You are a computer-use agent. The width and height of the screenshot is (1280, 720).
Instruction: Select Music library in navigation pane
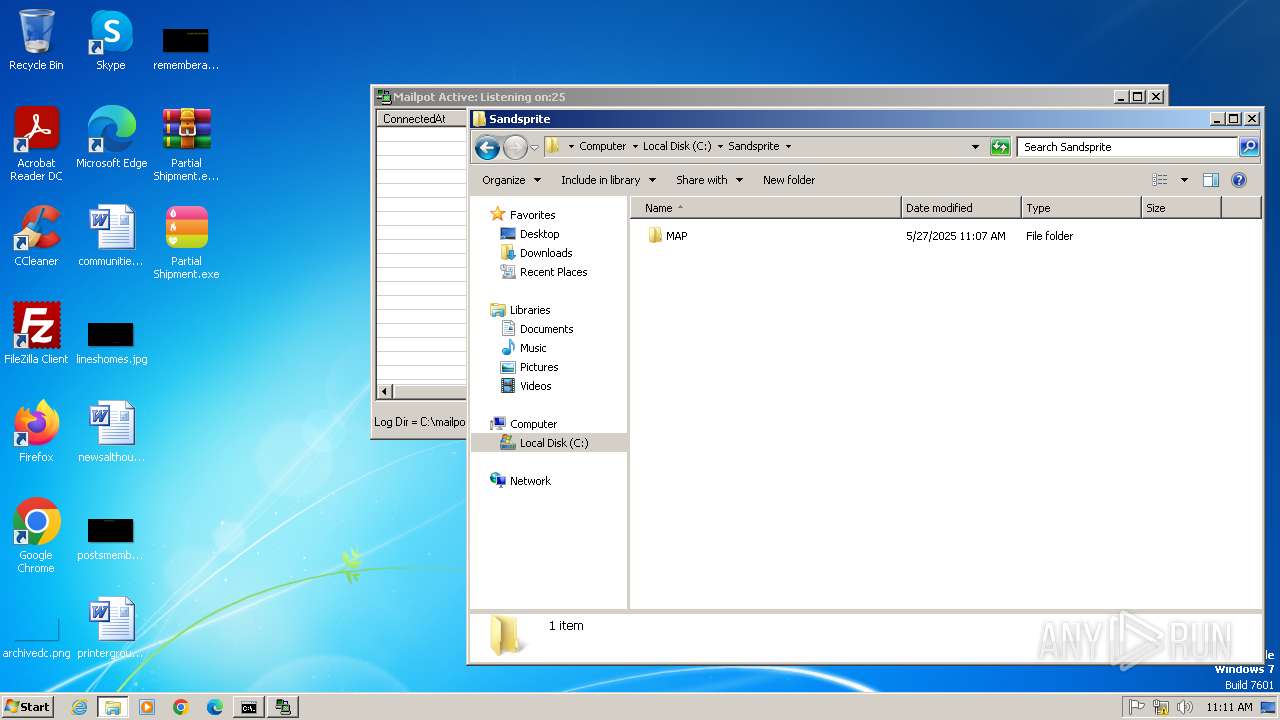pyautogui.click(x=533, y=348)
